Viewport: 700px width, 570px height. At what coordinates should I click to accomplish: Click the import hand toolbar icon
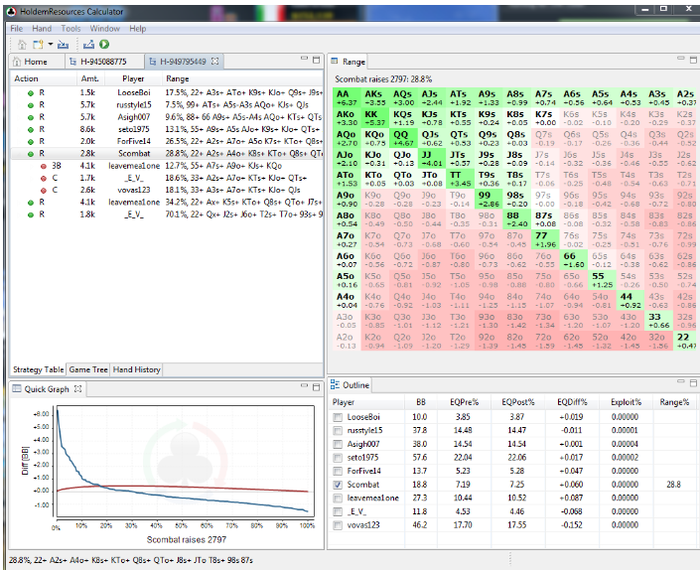[x=63, y=44]
